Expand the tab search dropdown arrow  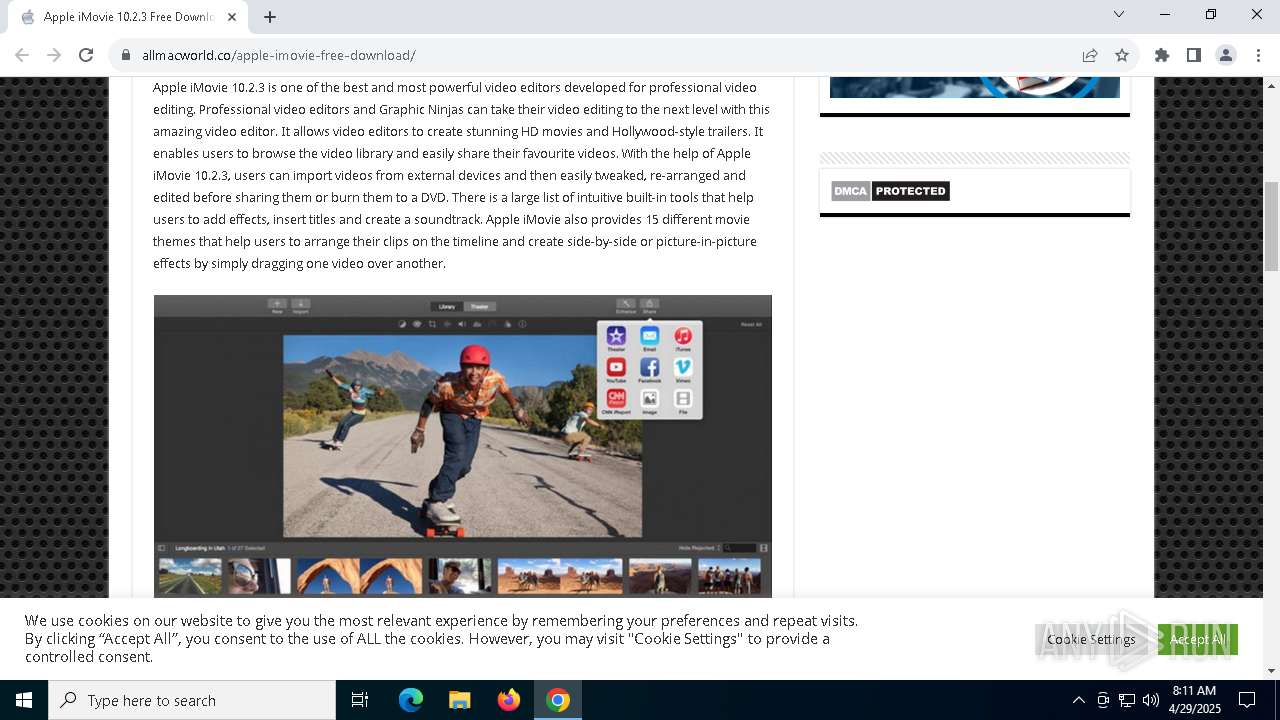tap(1119, 14)
